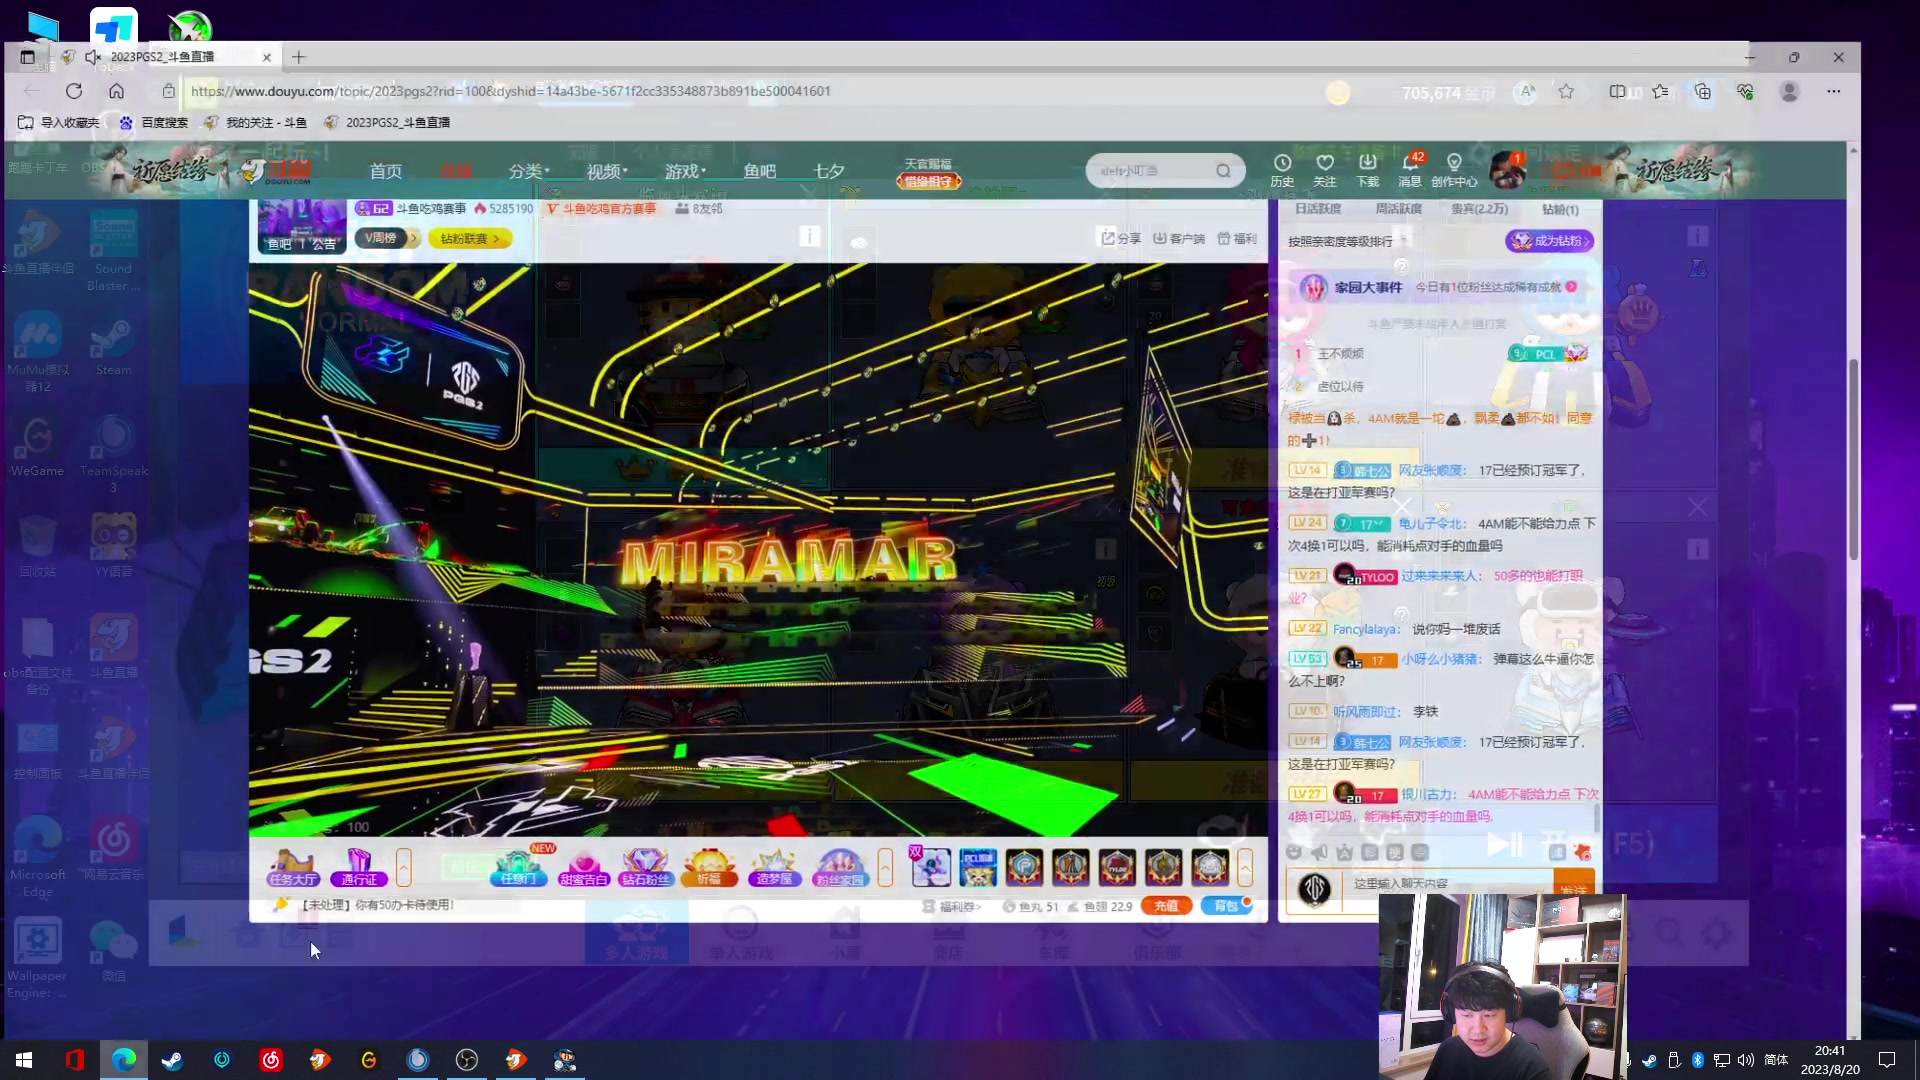Click the 成为钻粉 button
The height and width of the screenshot is (1080, 1920).
pyautogui.click(x=1549, y=241)
